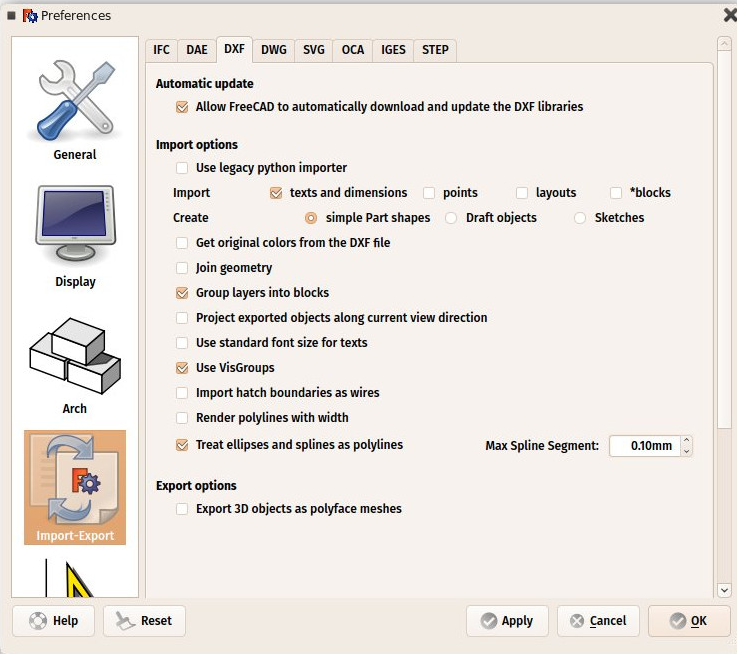The height and width of the screenshot is (654, 737).
Task: Enable Project exported objects along view direction
Action: click(182, 318)
